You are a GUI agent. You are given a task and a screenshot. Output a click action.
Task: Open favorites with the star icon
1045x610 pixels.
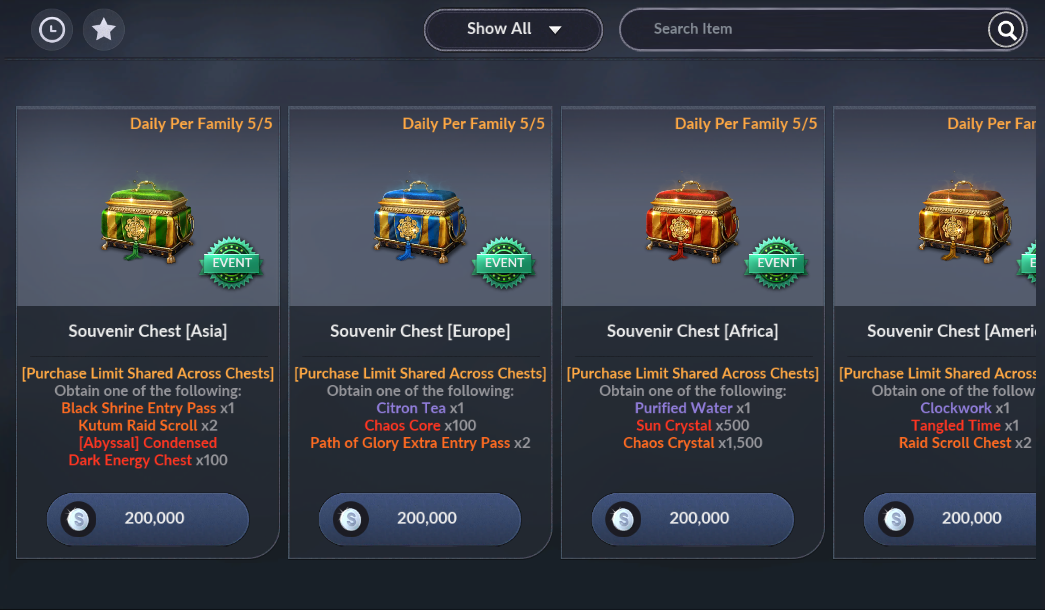tap(103, 29)
